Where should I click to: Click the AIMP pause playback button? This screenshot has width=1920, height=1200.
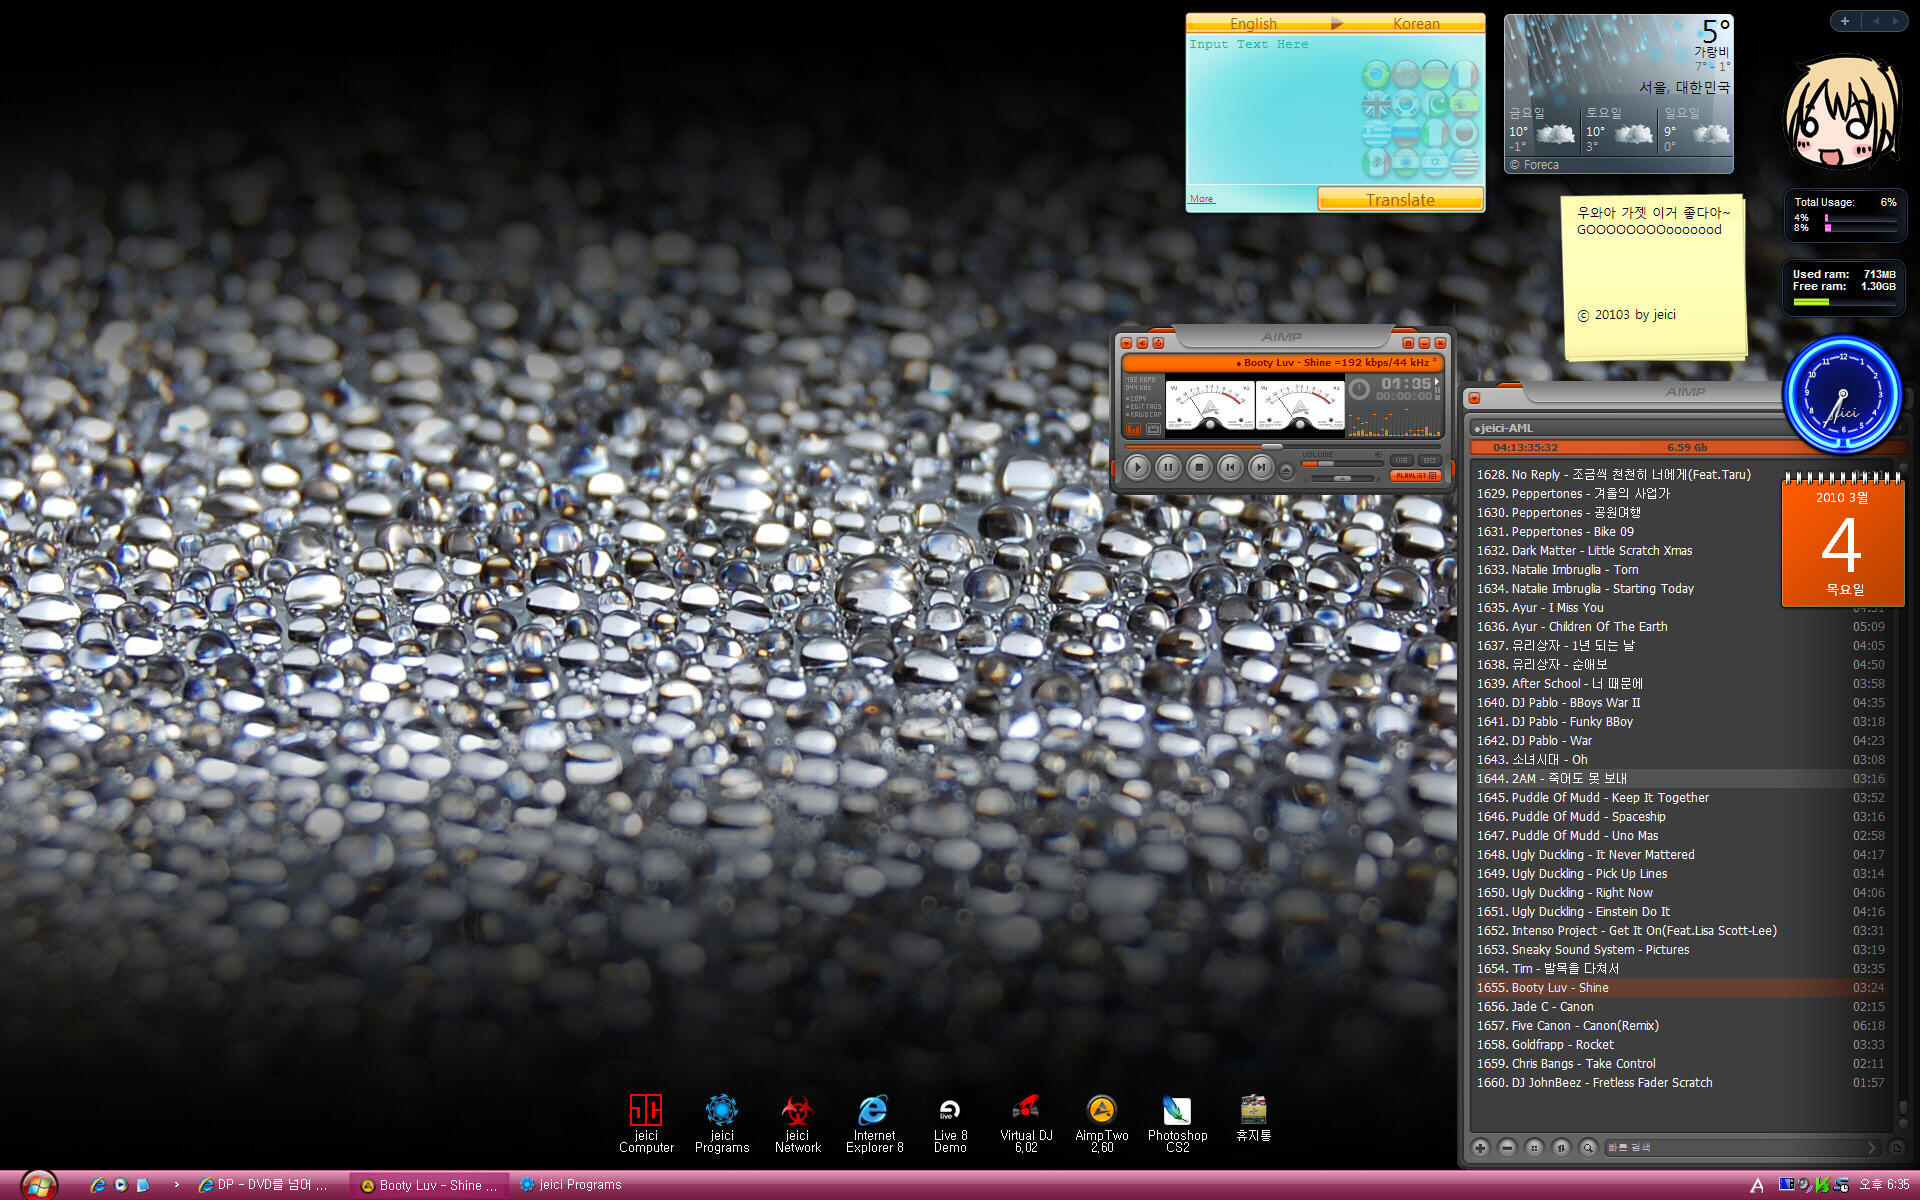[x=1167, y=467]
